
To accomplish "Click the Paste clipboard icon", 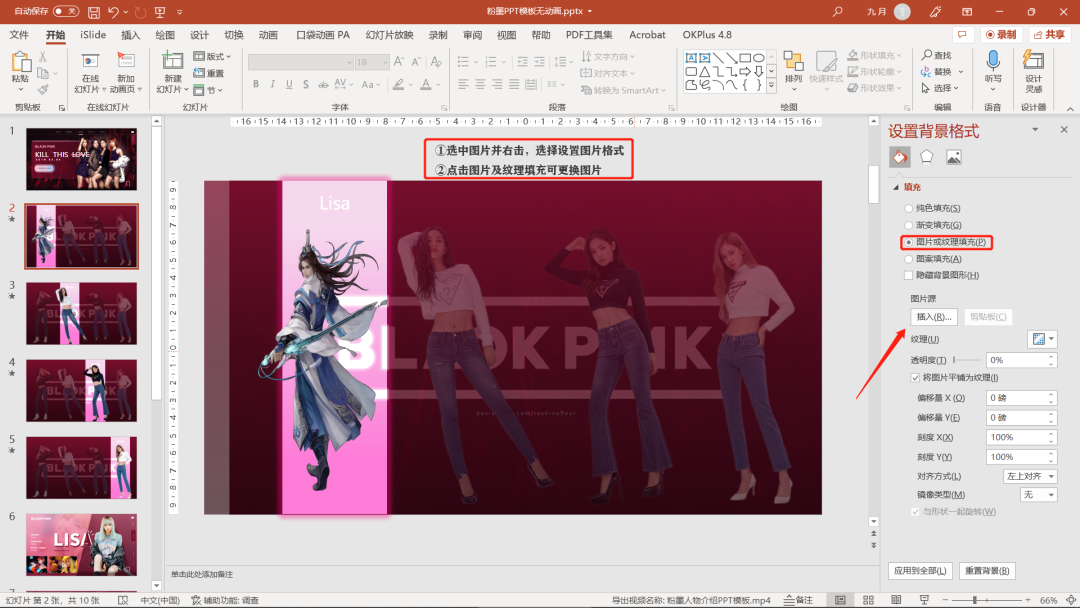I will [20, 66].
